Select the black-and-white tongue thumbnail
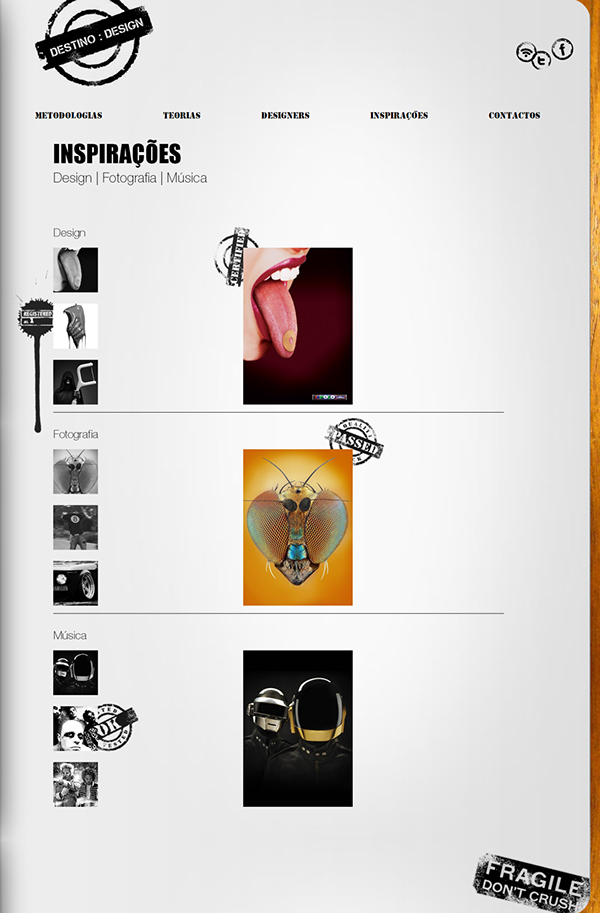This screenshot has width=600, height=913. (76, 270)
